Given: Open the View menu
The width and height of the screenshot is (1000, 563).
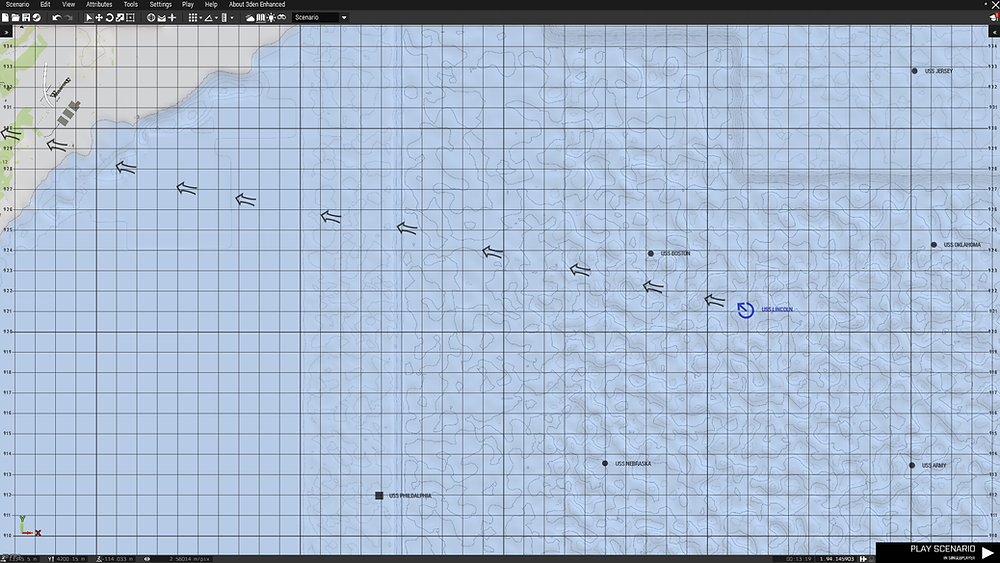Looking at the screenshot, I should pyautogui.click(x=68, y=4).
